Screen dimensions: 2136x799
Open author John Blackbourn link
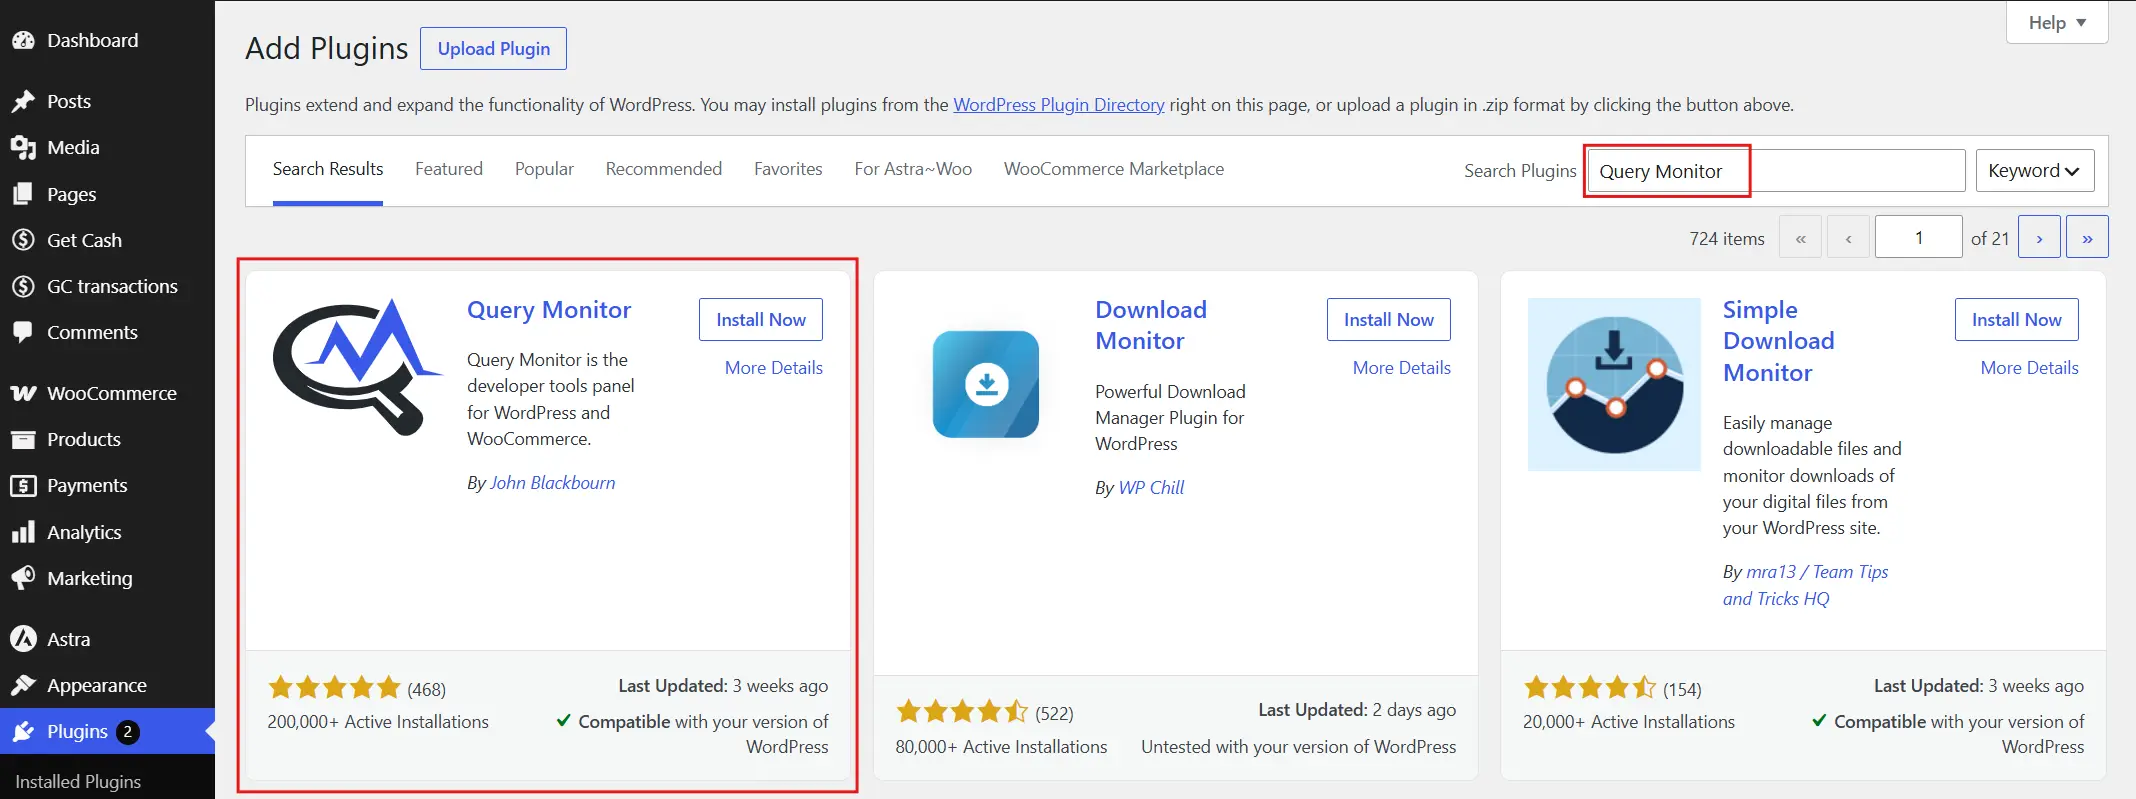coord(553,483)
